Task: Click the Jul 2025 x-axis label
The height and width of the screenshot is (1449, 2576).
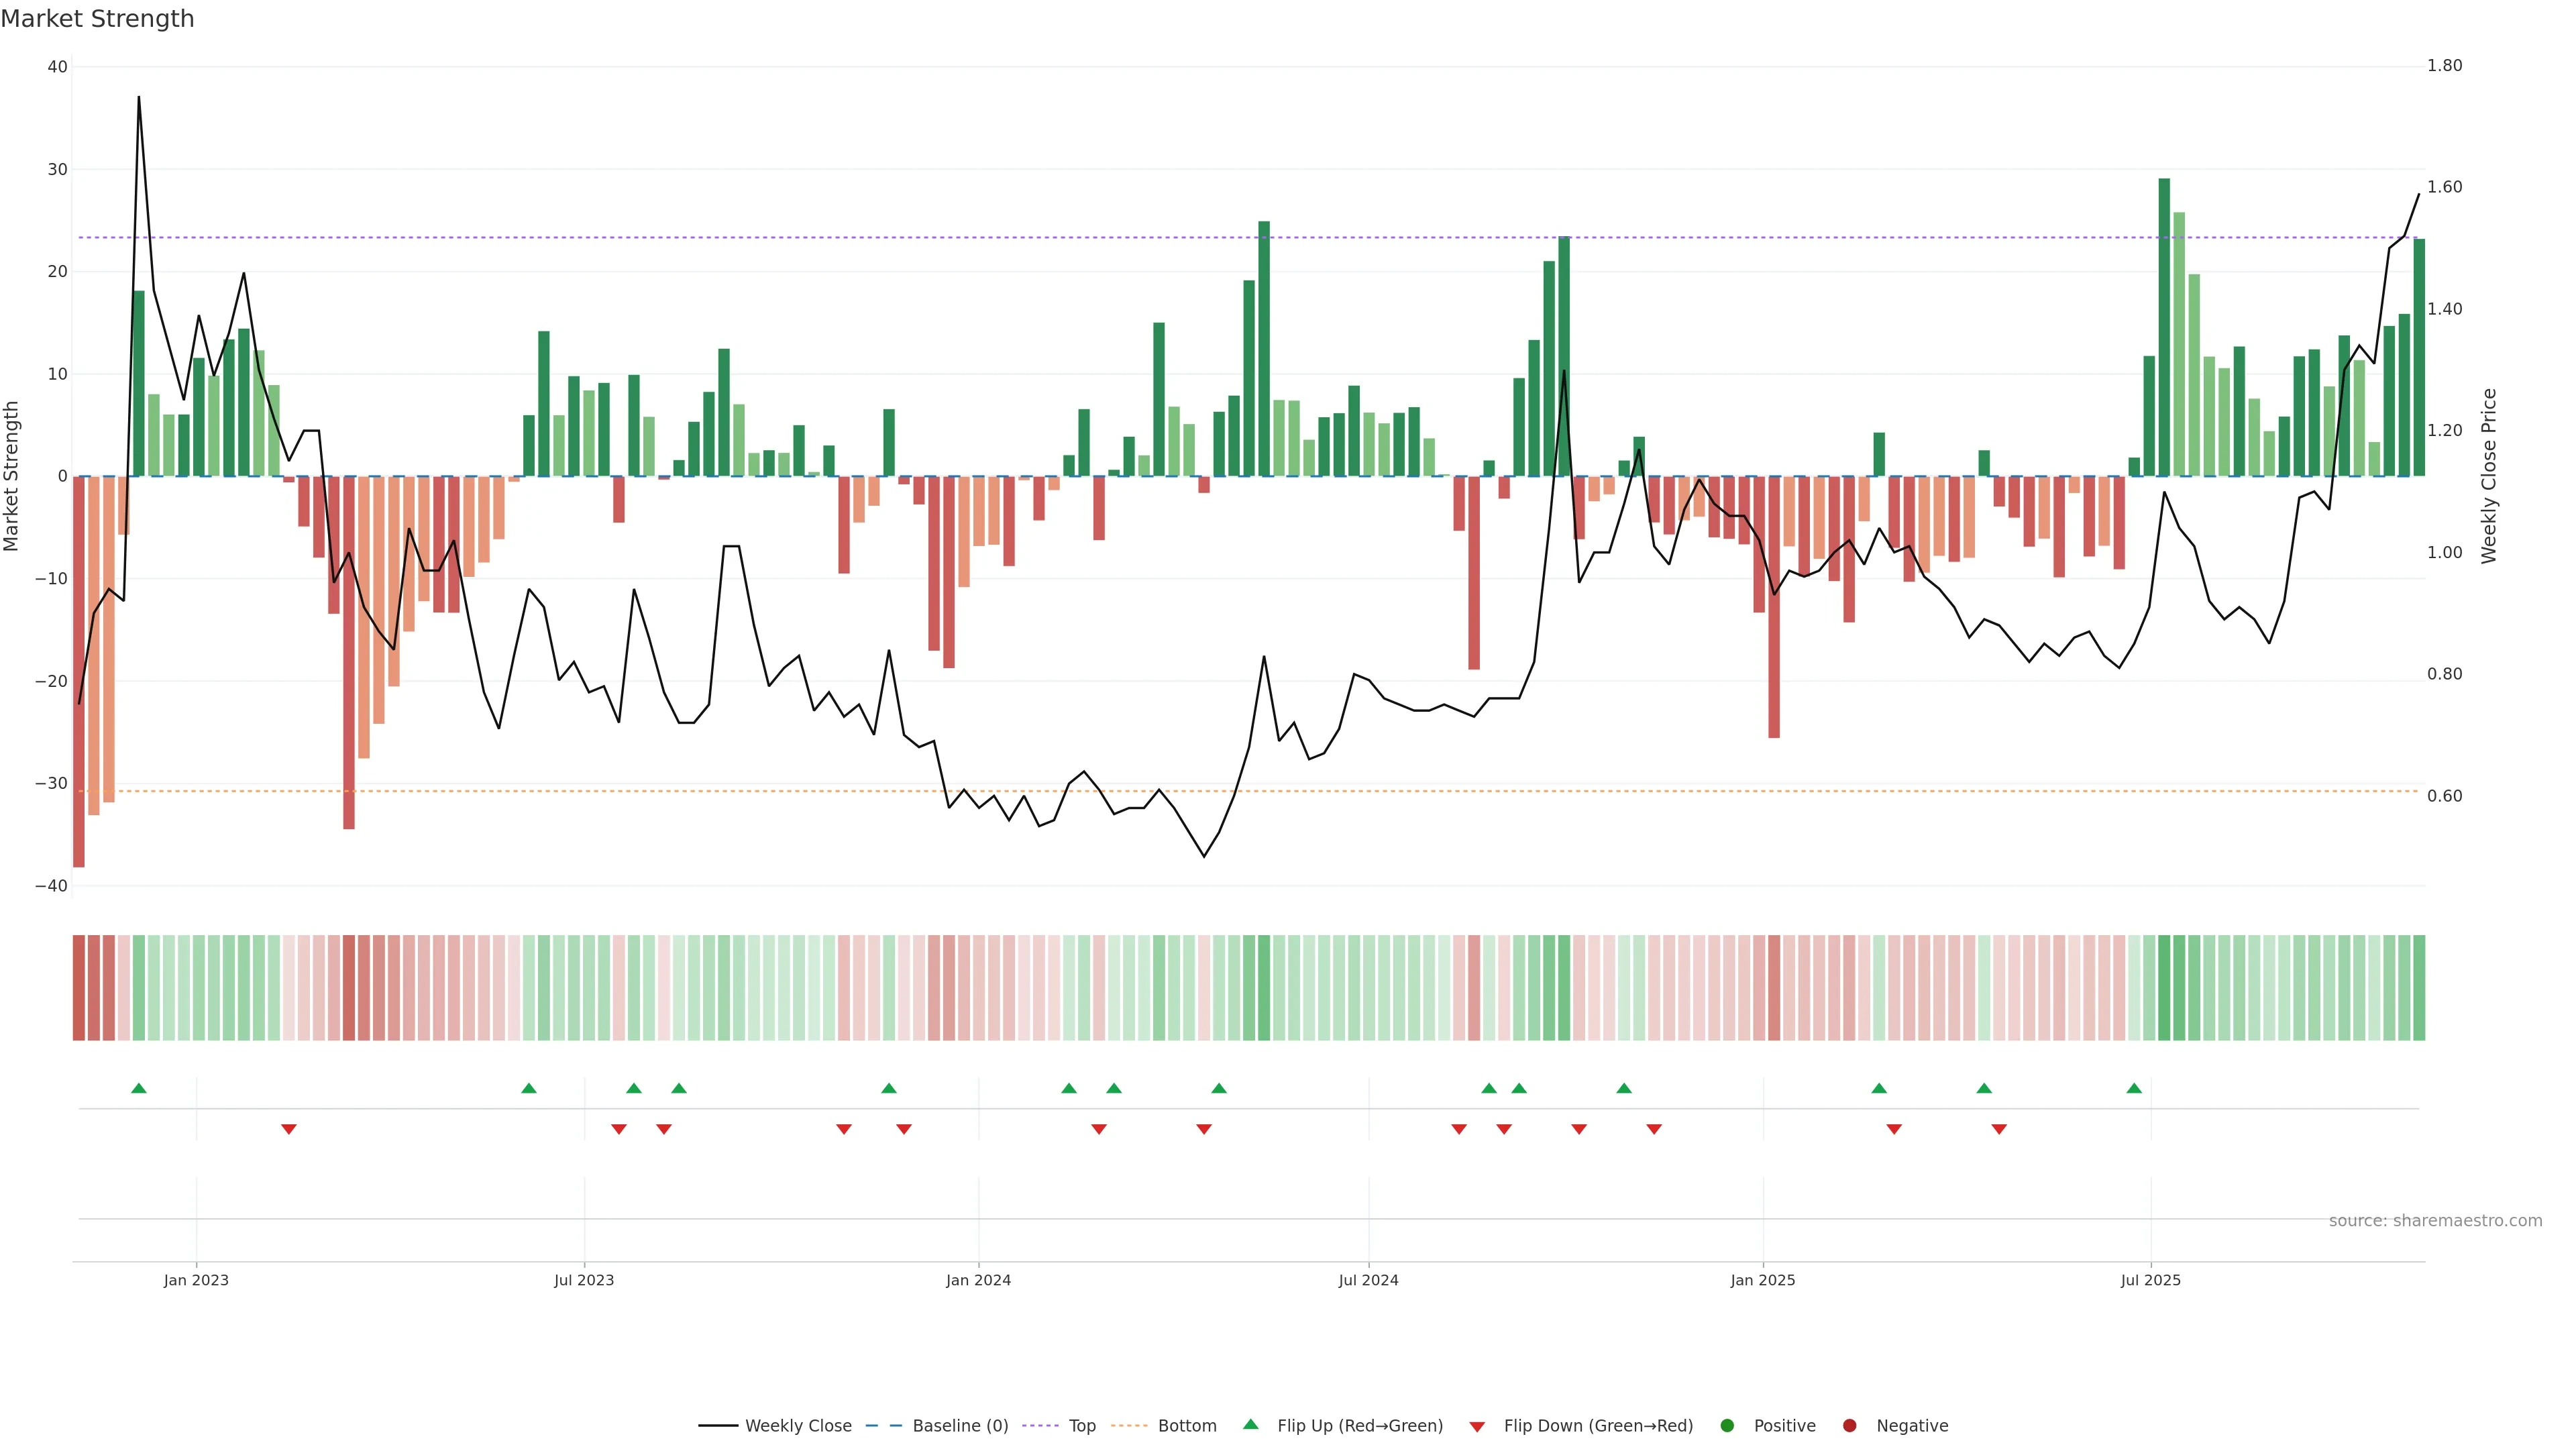Action: (2150, 1280)
